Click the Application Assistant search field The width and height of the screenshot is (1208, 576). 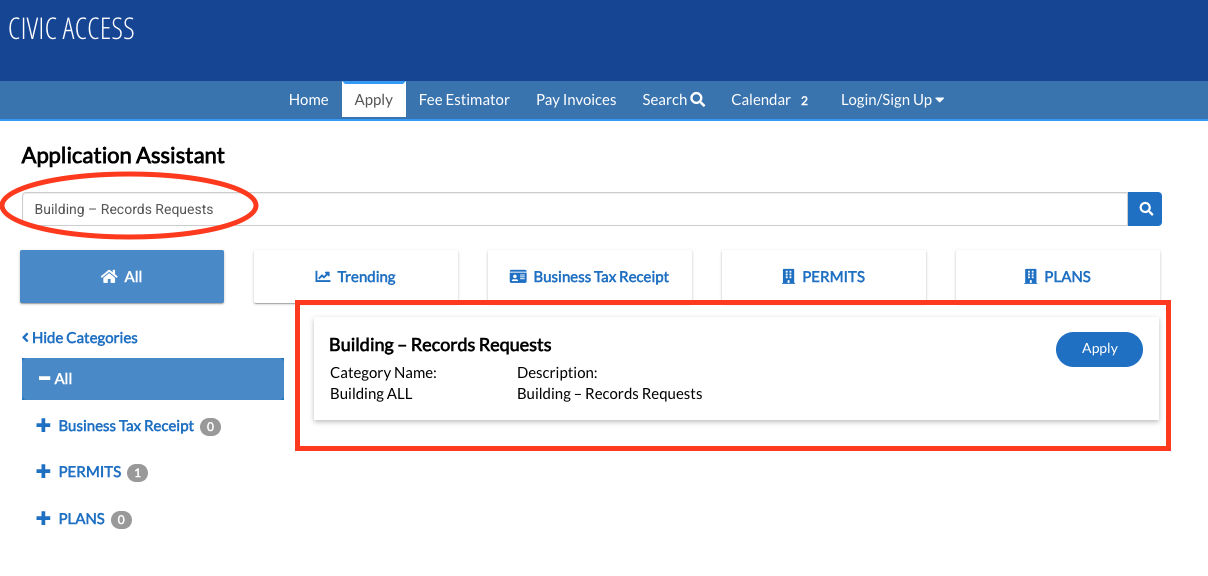tap(574, 209)
